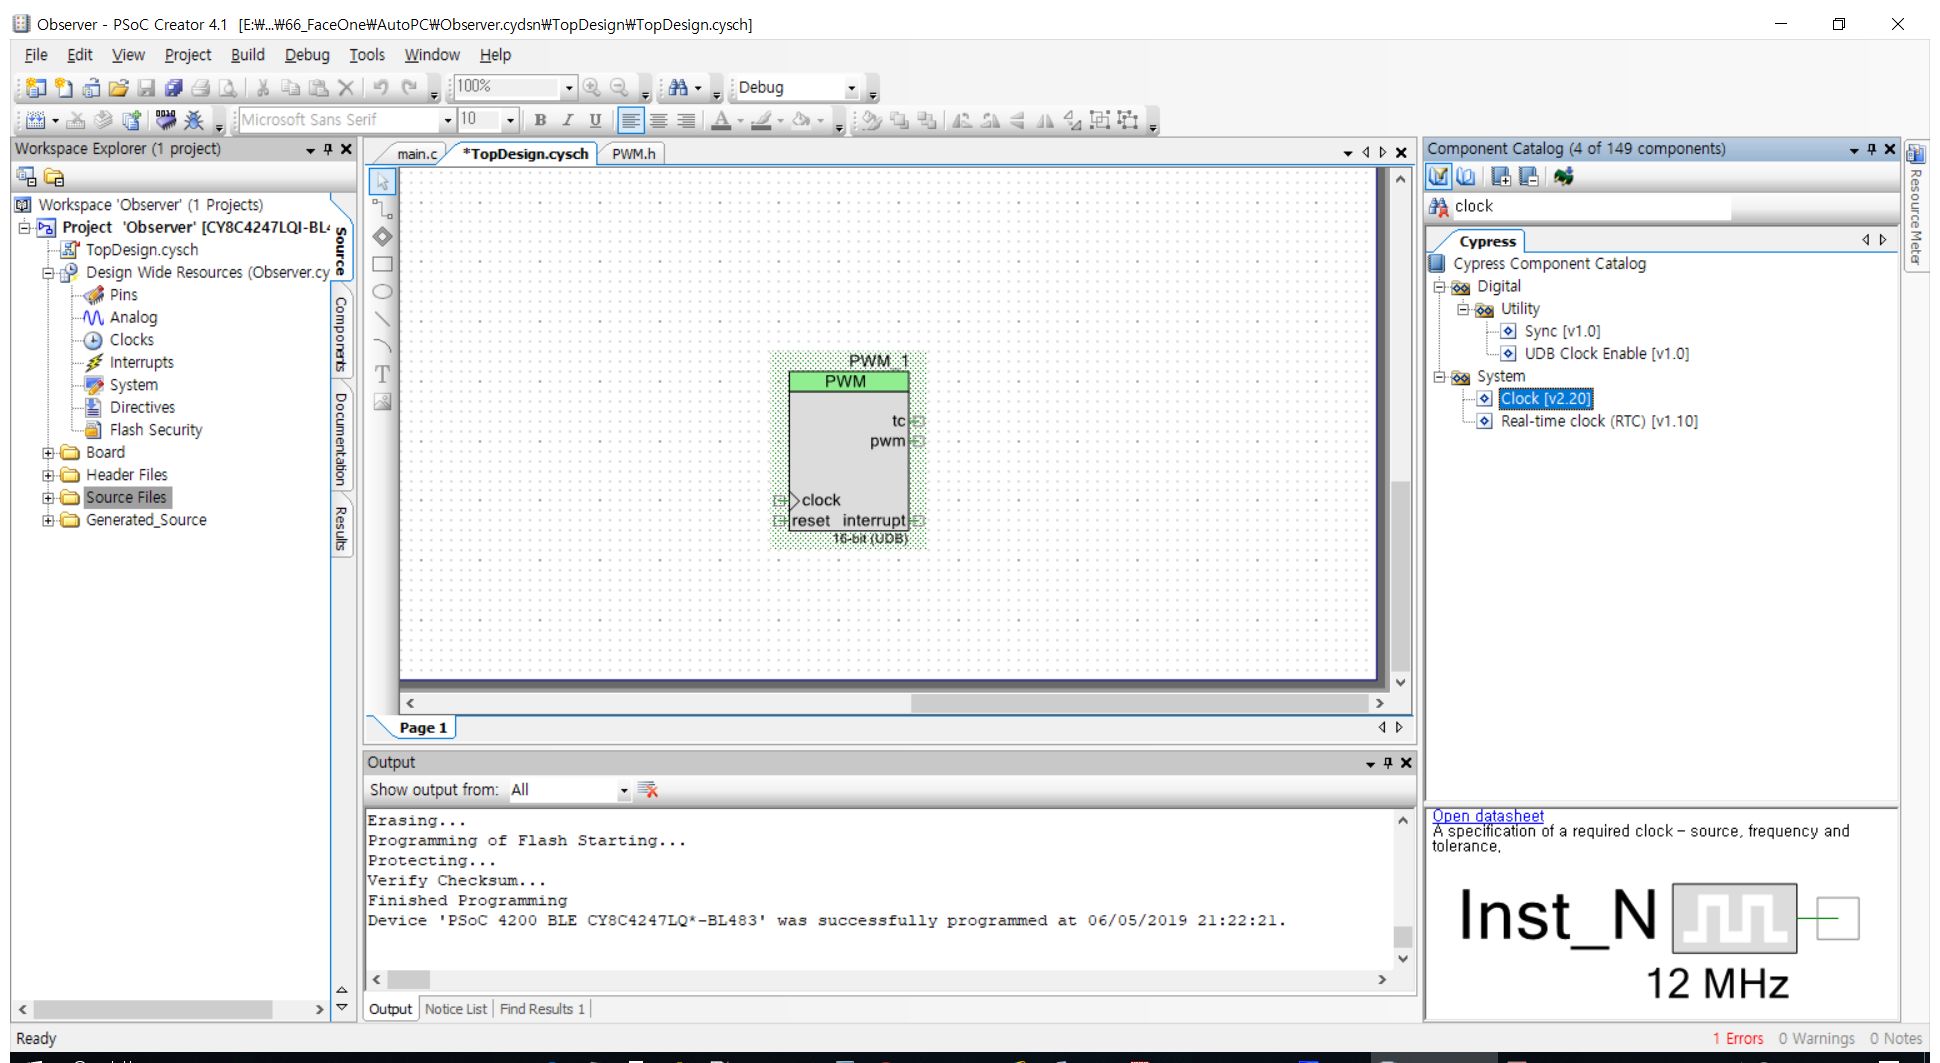Click the New File toolbar icon

tap(63, 88)
